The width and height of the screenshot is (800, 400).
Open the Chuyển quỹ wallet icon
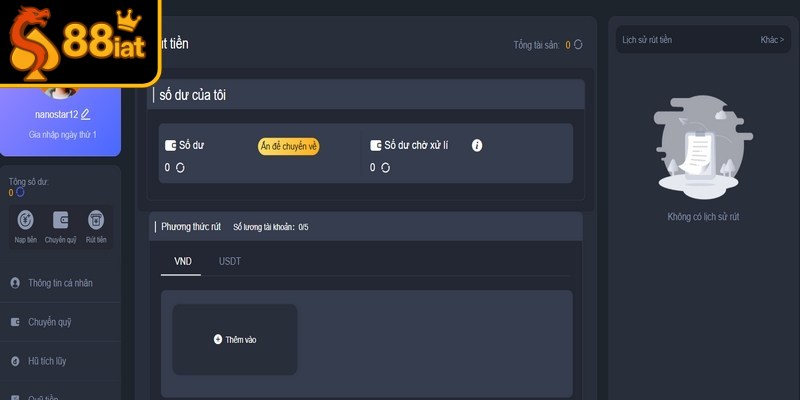click(x=60, y=220)
